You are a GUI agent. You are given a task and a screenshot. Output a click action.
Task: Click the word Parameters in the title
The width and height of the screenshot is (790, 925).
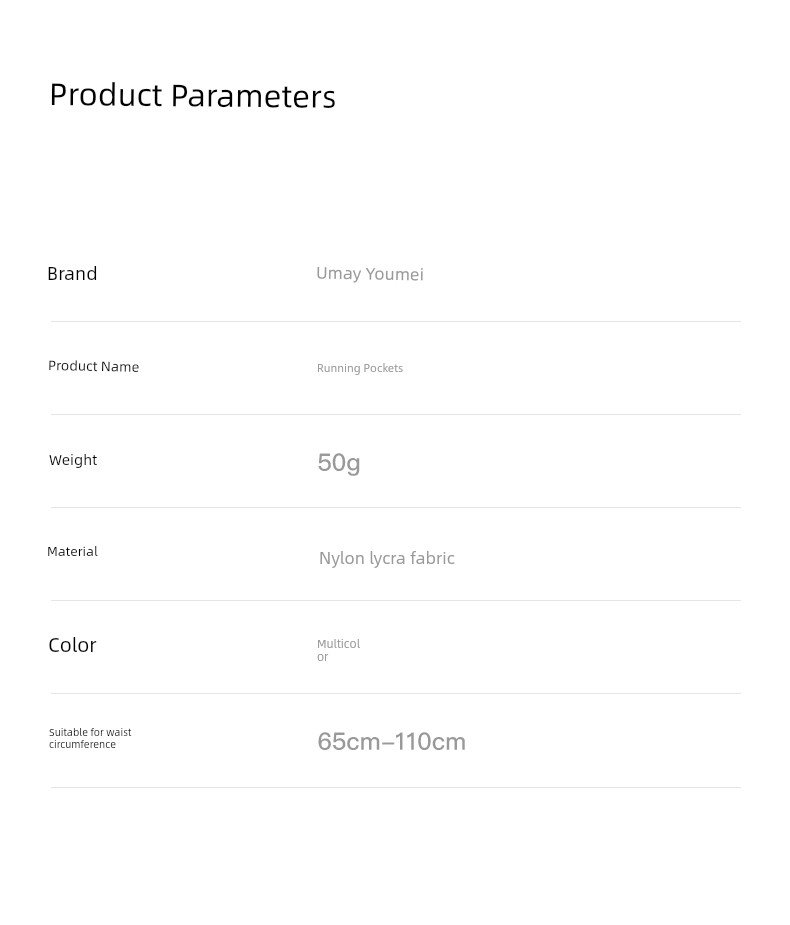pyautogui.click(x=253, y=96)
